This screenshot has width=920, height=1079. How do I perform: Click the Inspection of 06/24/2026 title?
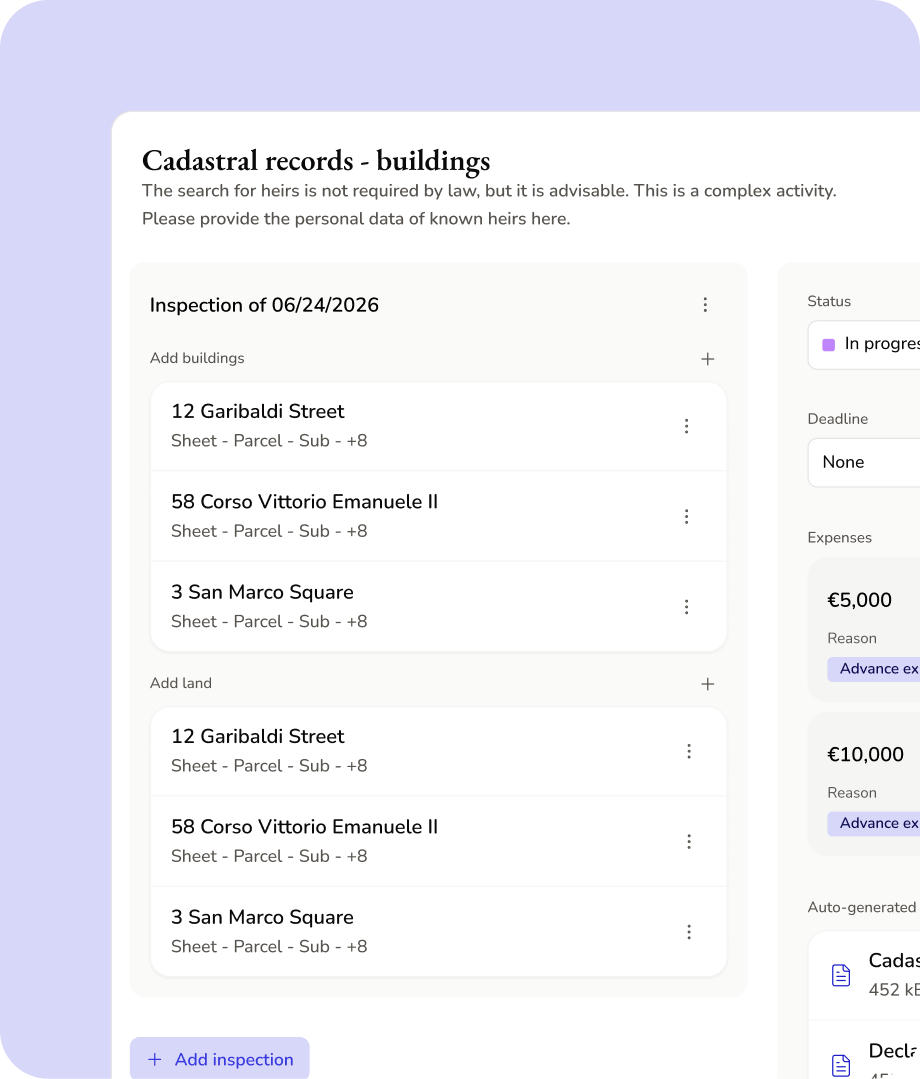point(264,305)
